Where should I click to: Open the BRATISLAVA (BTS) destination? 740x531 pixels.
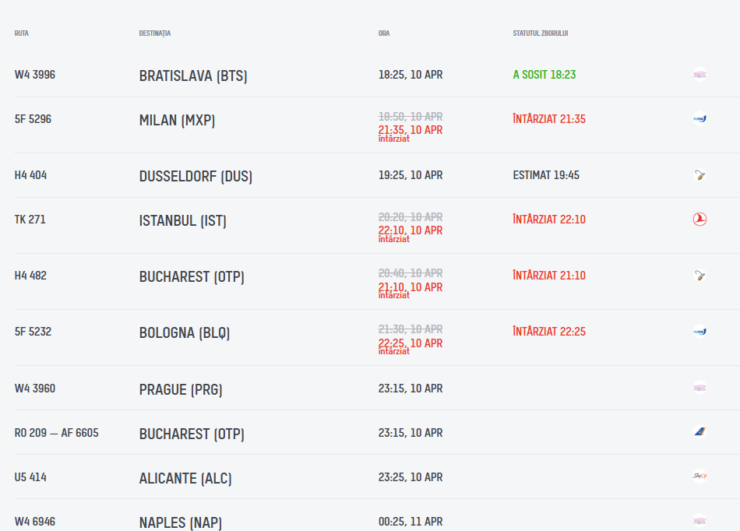pos(193,76)
